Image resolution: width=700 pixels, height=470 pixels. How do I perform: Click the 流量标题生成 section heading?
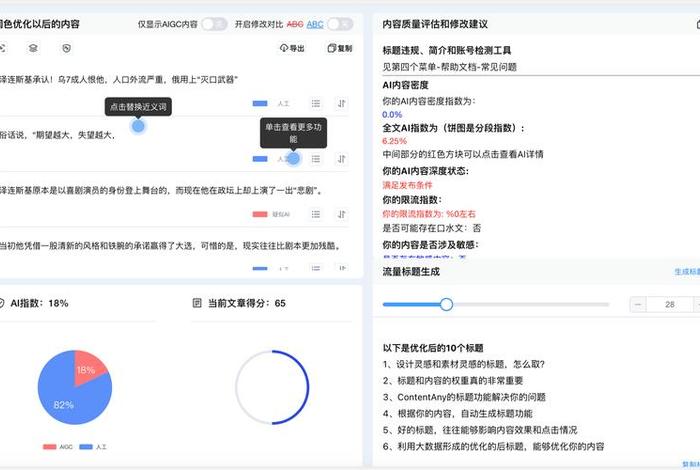coord(411,271)
